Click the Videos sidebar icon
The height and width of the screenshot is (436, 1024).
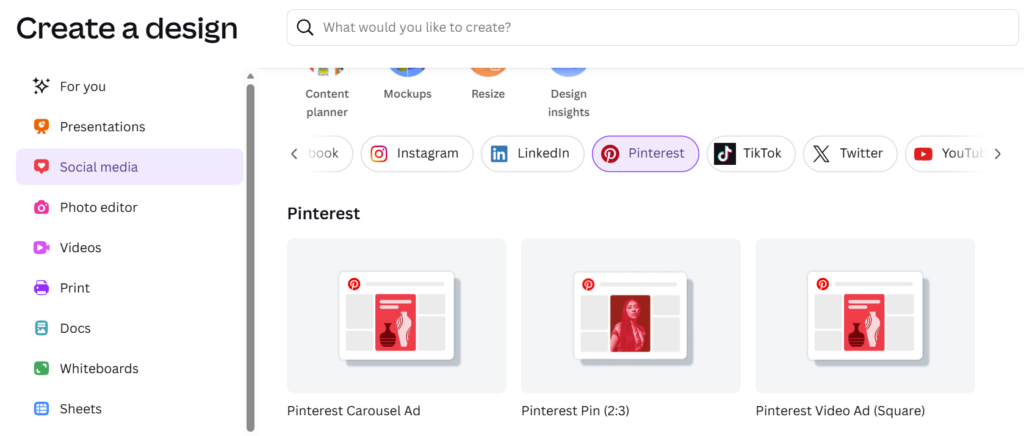pyautogui.click(x=41, y=247)
